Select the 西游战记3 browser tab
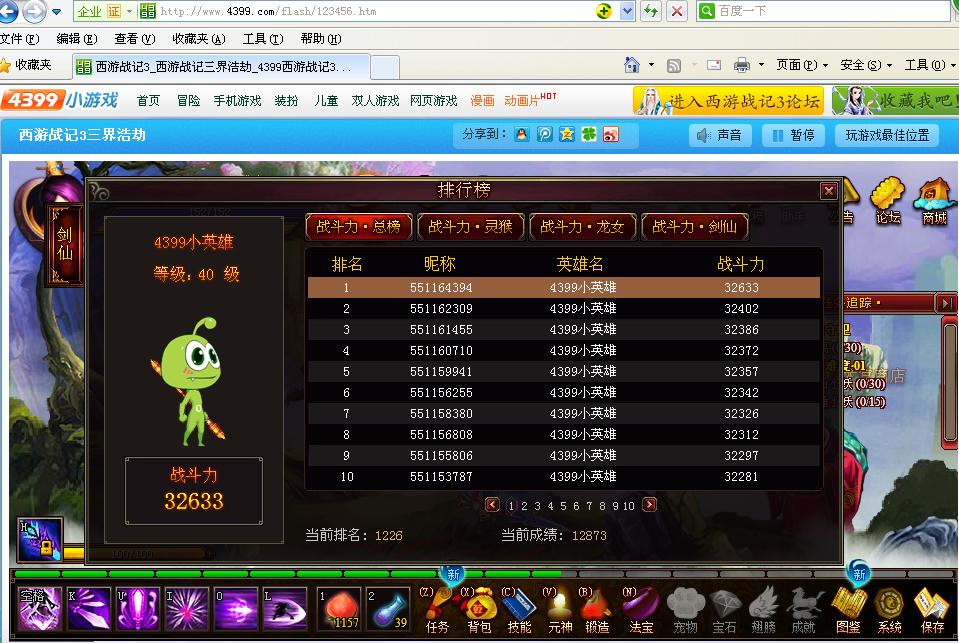The height and width of the screenshot is (643, 959). point(221,67)
